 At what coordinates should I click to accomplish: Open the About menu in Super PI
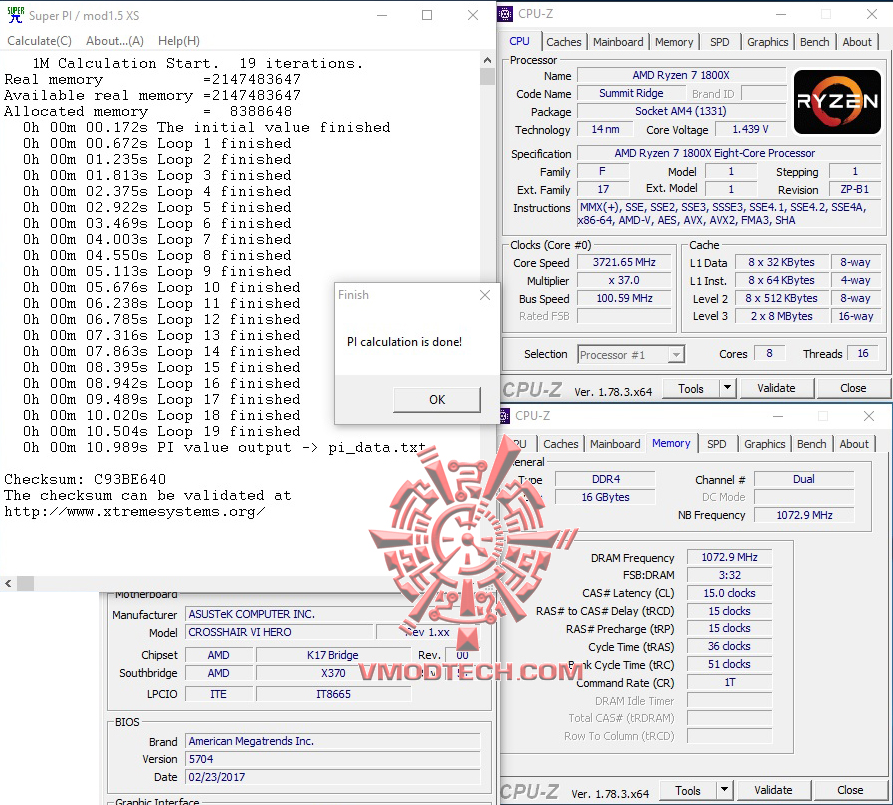(x=114, y=40)
